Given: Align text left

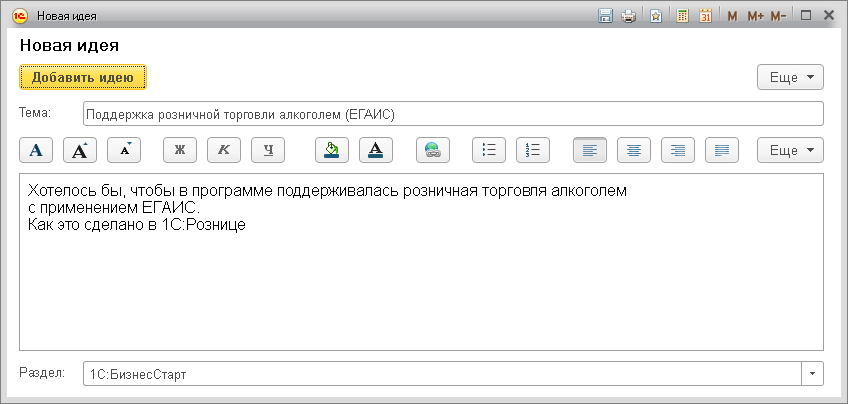Looking at the screenshot, I should (589, 150).
